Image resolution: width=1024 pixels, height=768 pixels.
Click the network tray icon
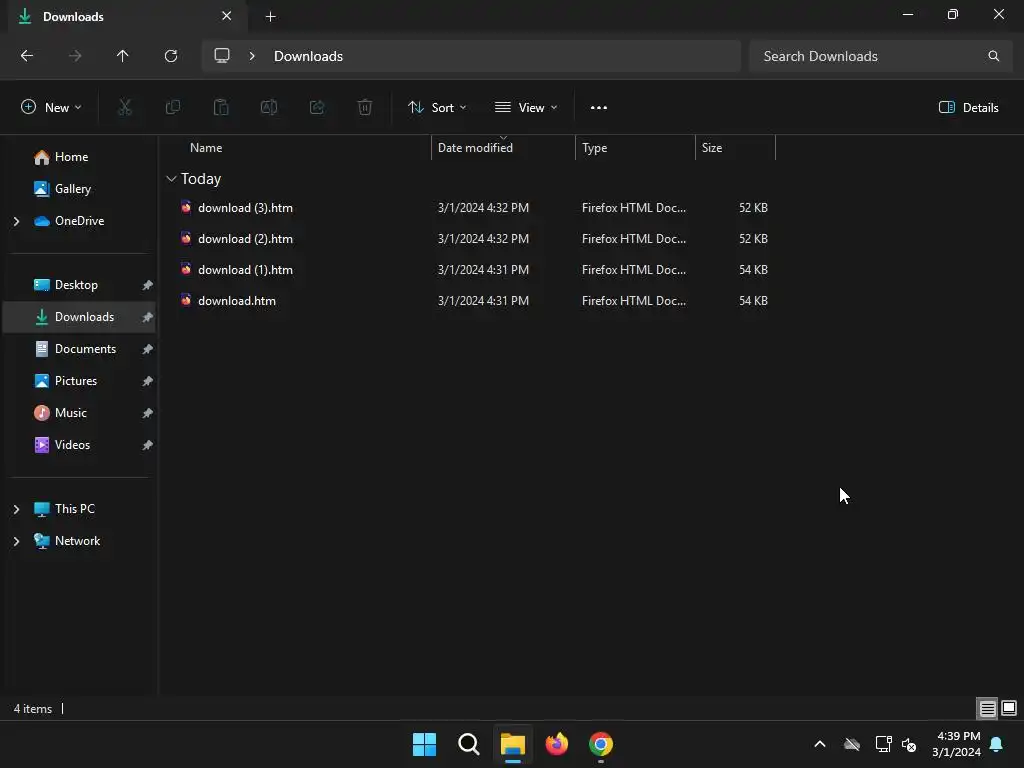pyautogui.click(x=883, y=744)
